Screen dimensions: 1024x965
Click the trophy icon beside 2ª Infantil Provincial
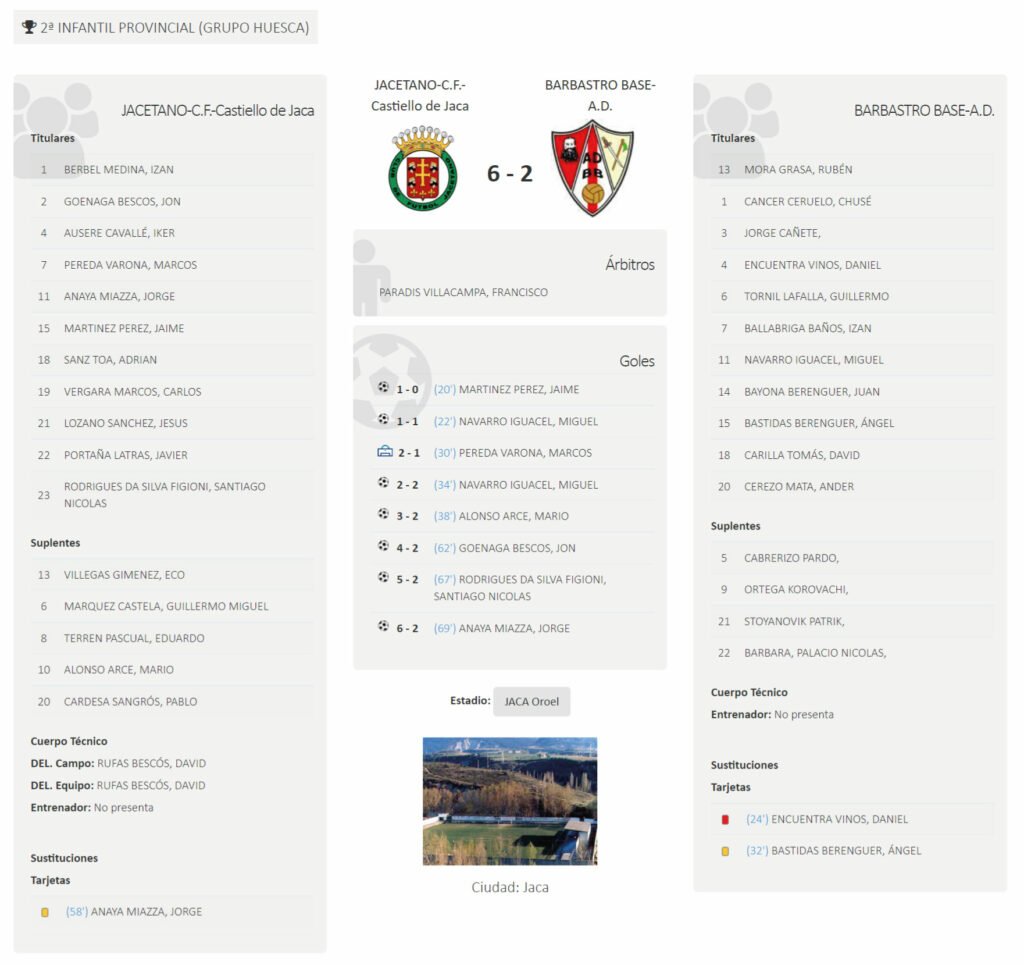(29, 27)
